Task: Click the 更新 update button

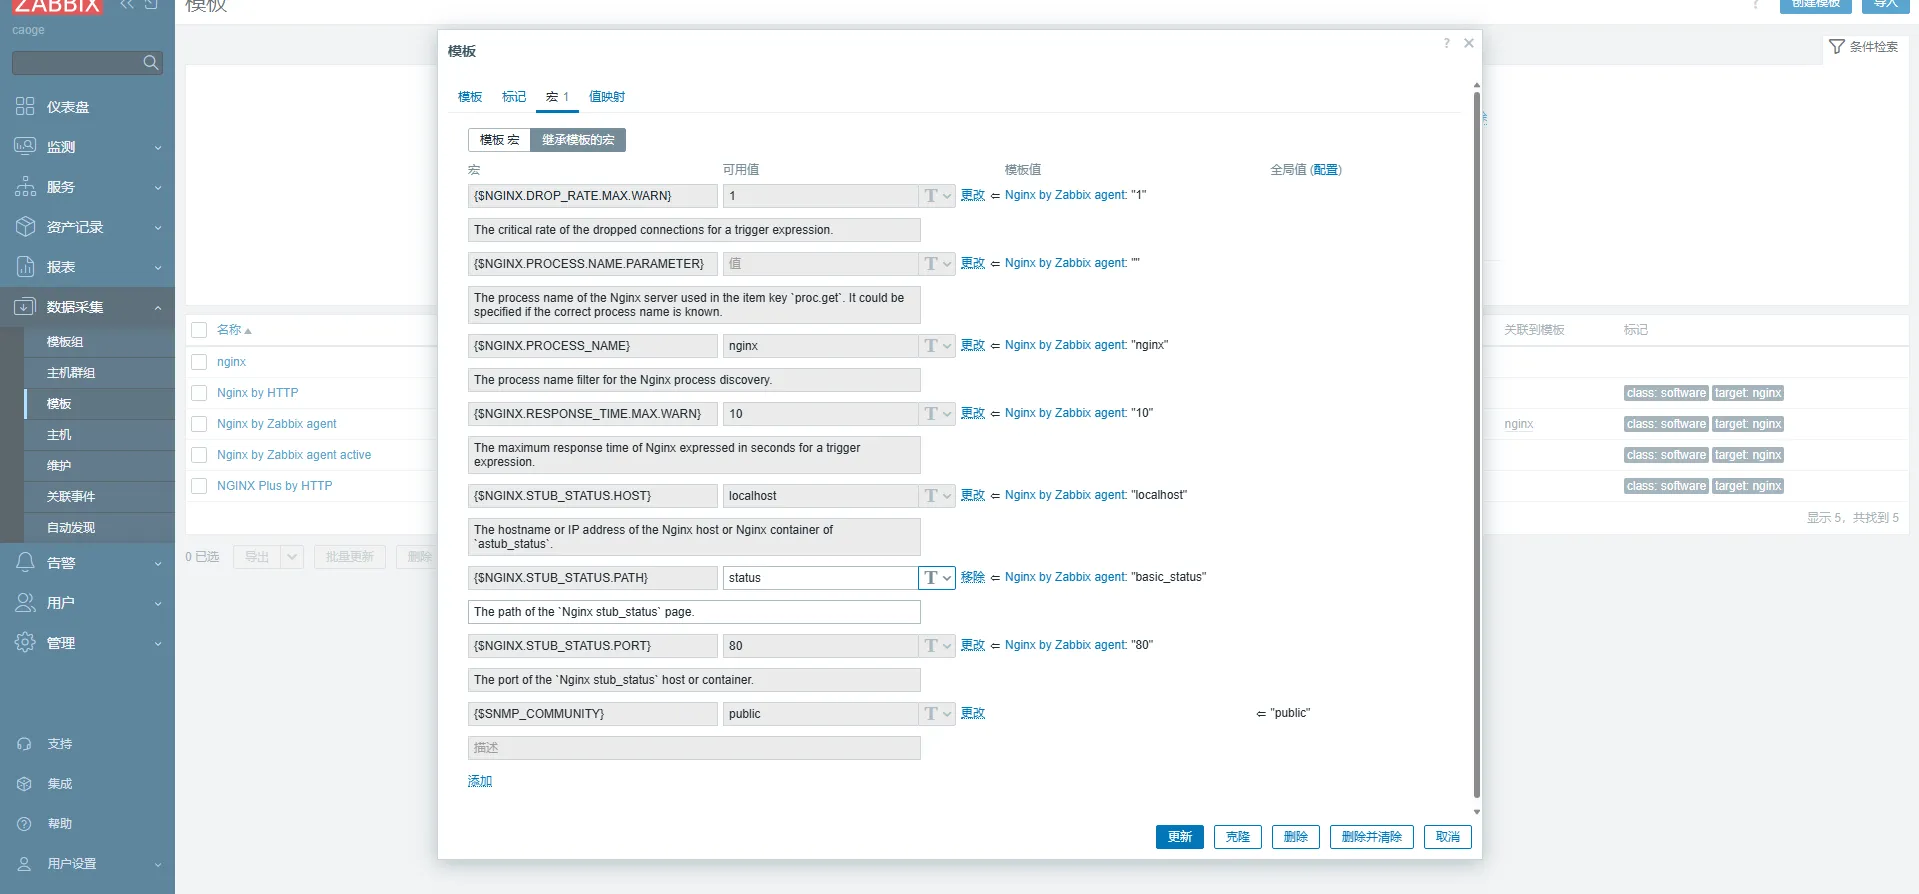Action: 1179,837
